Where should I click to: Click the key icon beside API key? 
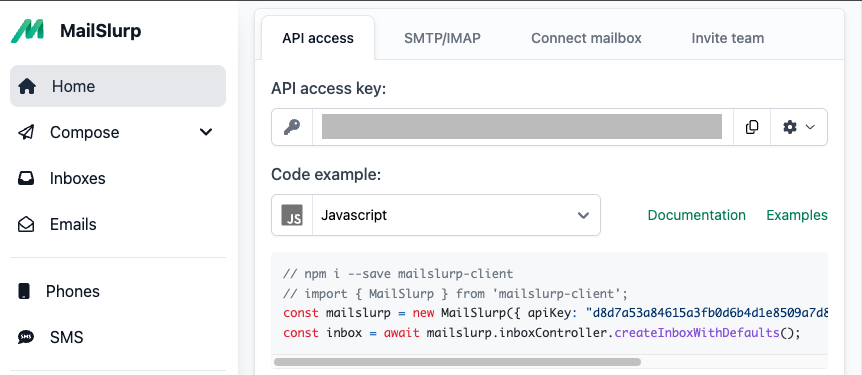pyautogui.click(x=292, y=127)
